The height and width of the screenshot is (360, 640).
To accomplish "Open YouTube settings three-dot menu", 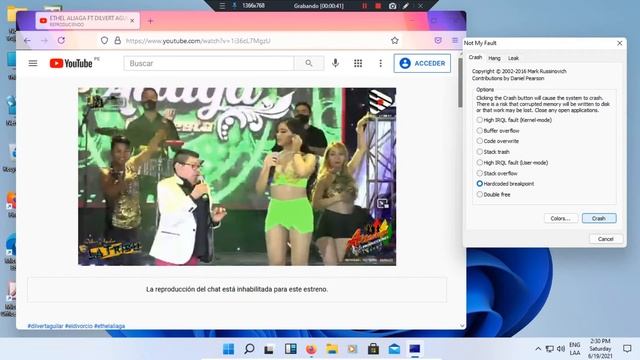I will pos(380,63).
